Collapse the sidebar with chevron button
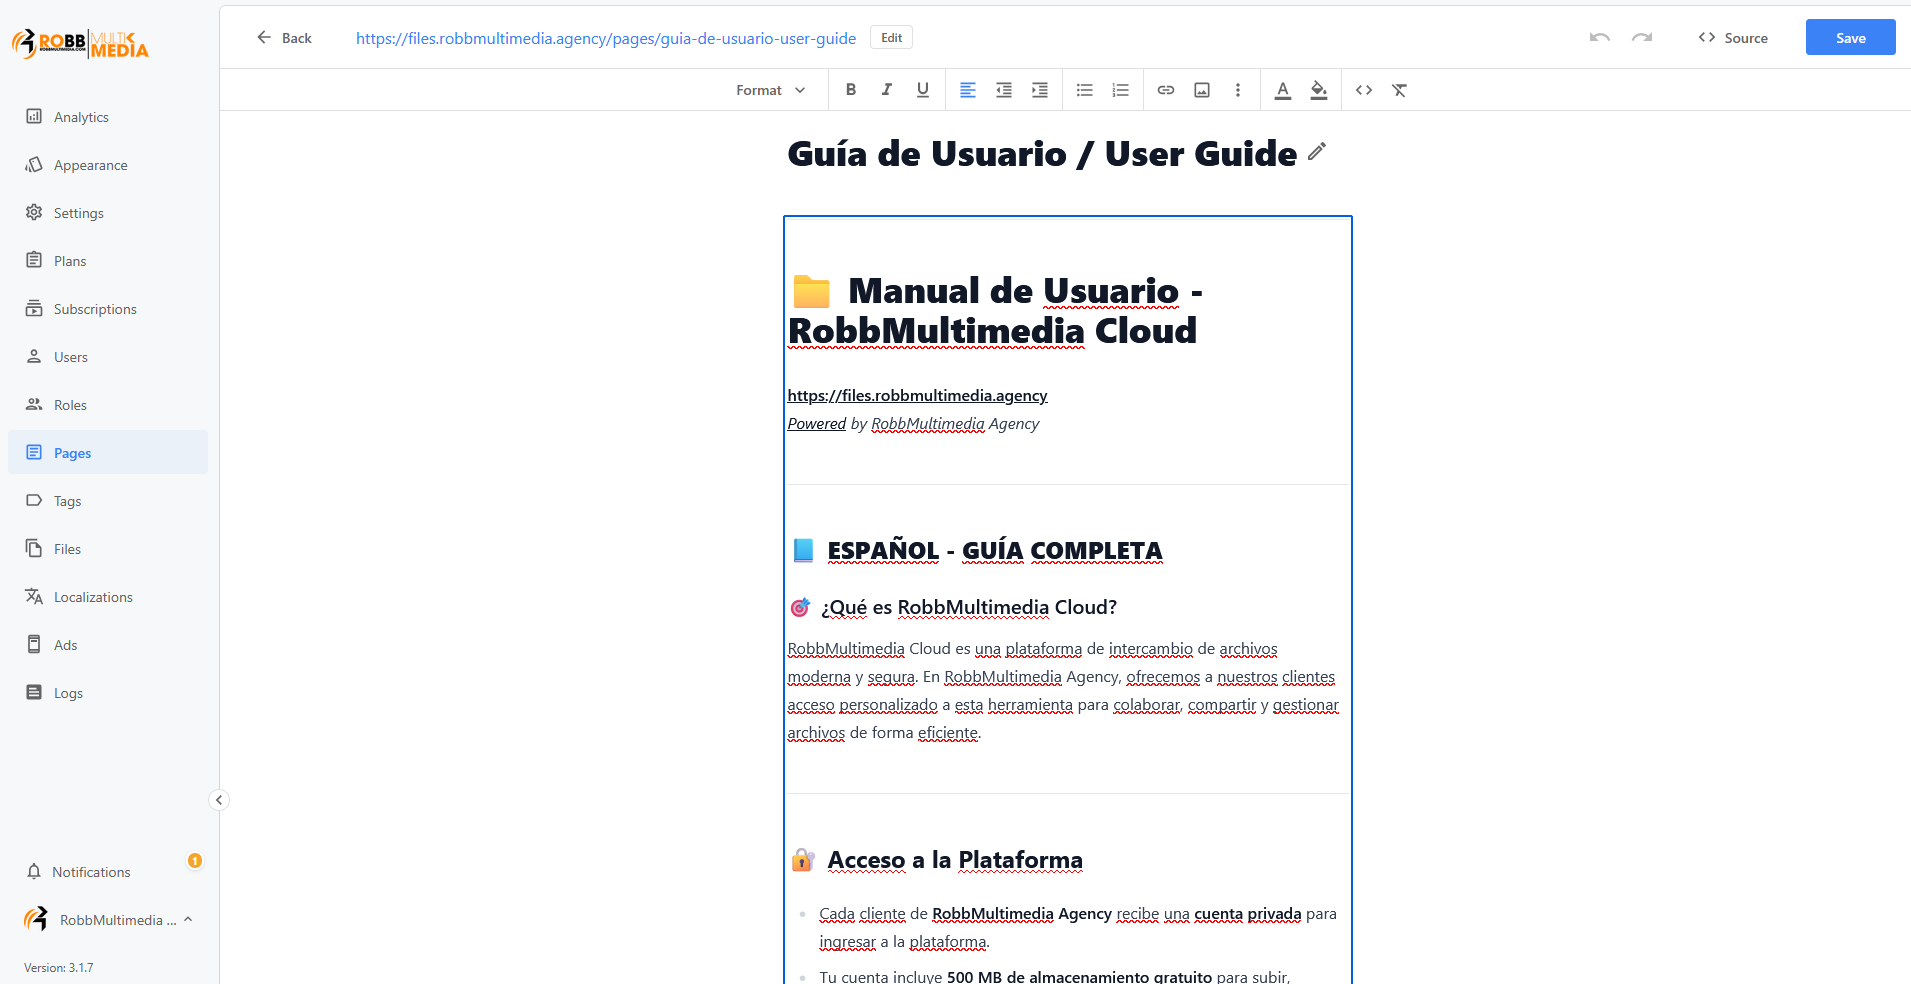Image resolution: width=1911 pixels, height=984 pixels. coord(219,800)
